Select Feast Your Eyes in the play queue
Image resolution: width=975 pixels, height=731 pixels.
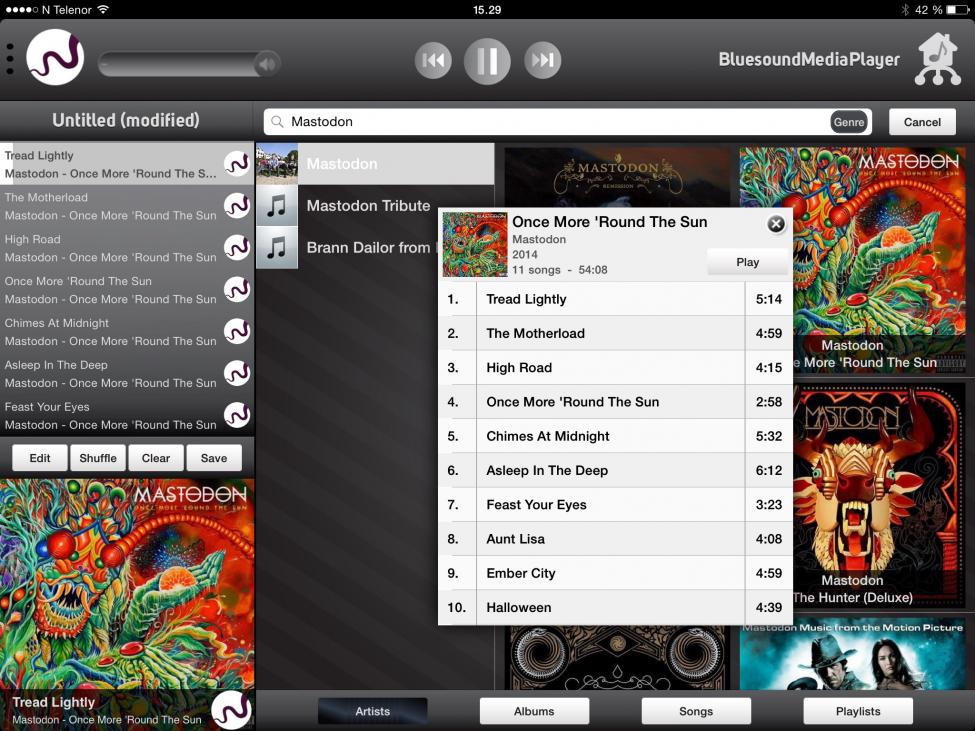pos(127,416)
